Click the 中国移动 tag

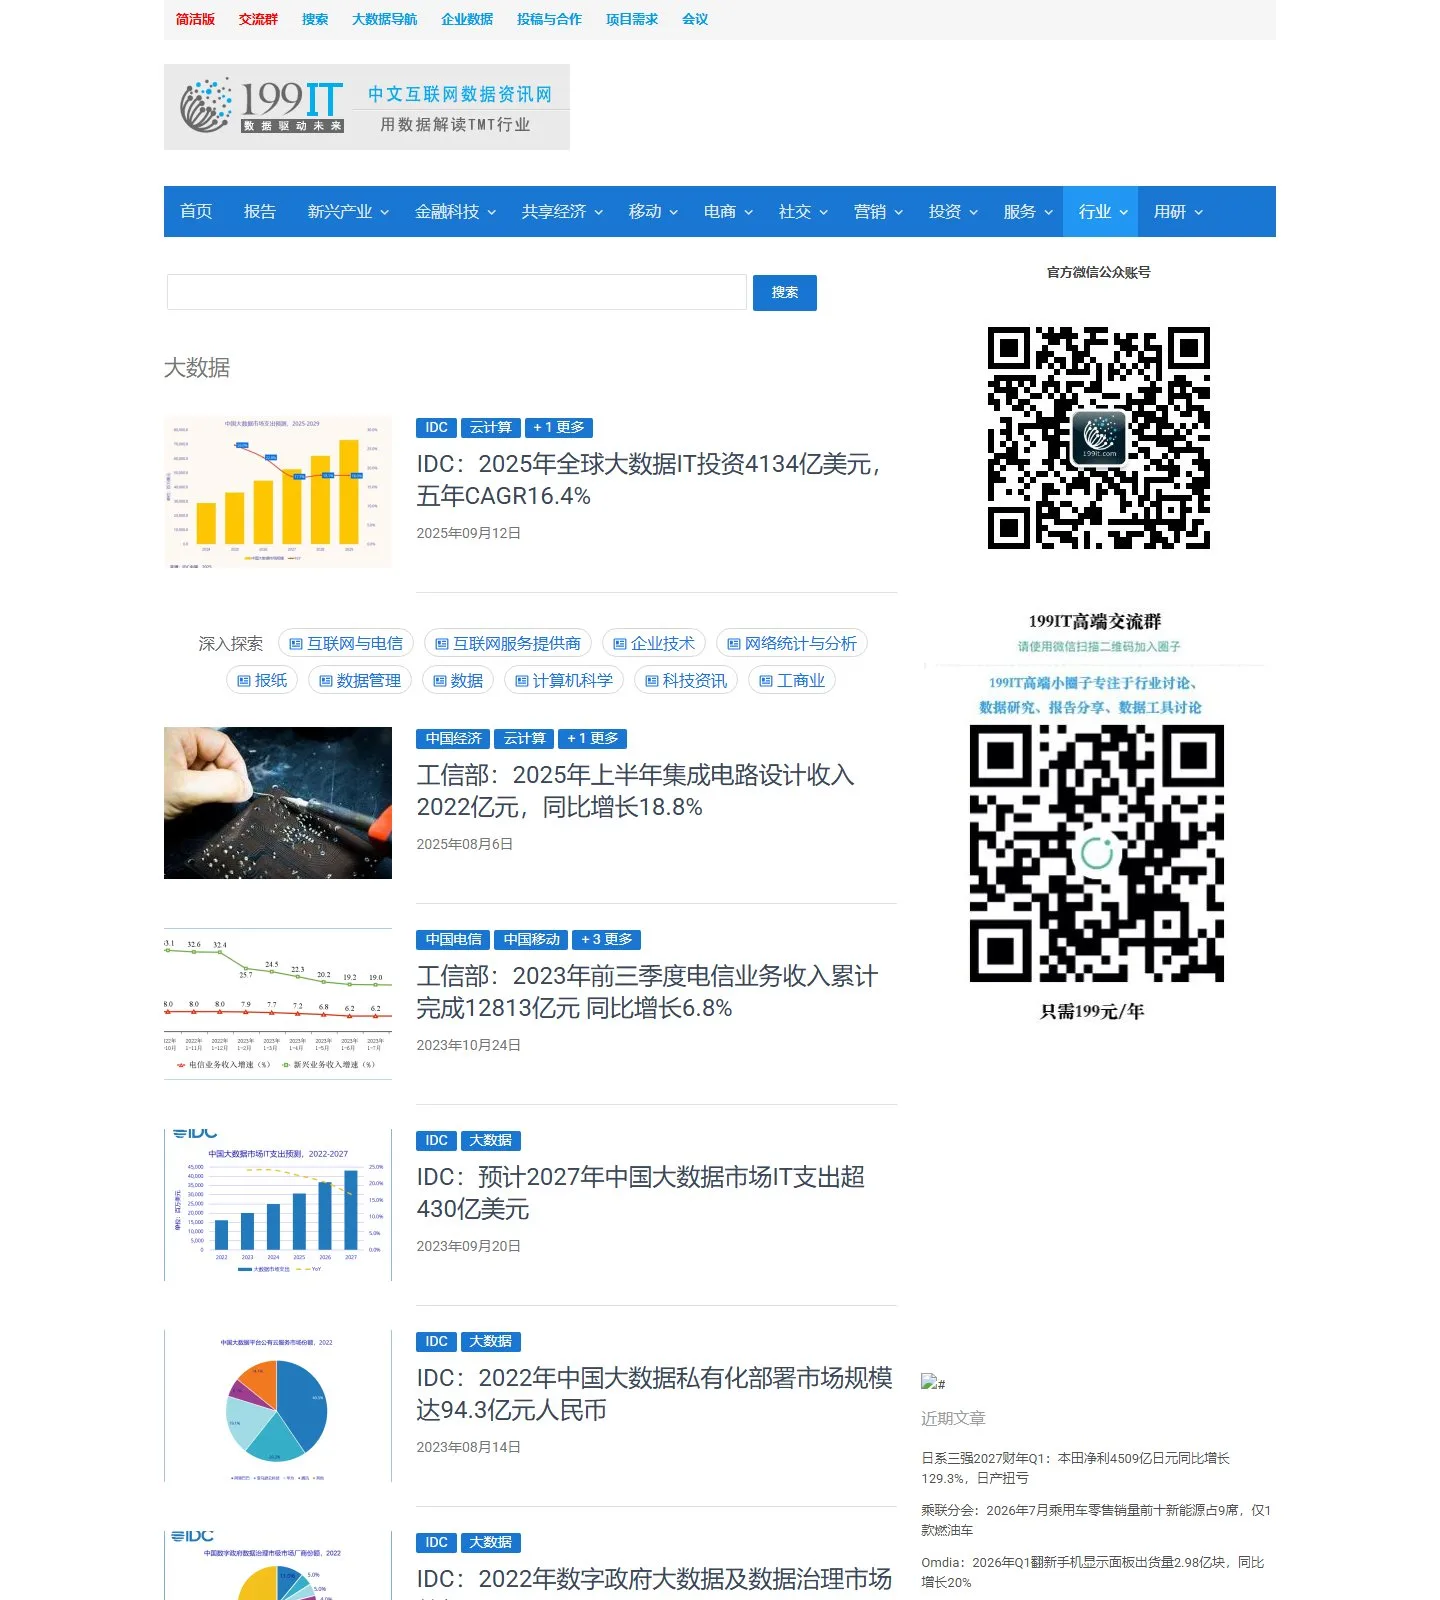coord(531,940)
